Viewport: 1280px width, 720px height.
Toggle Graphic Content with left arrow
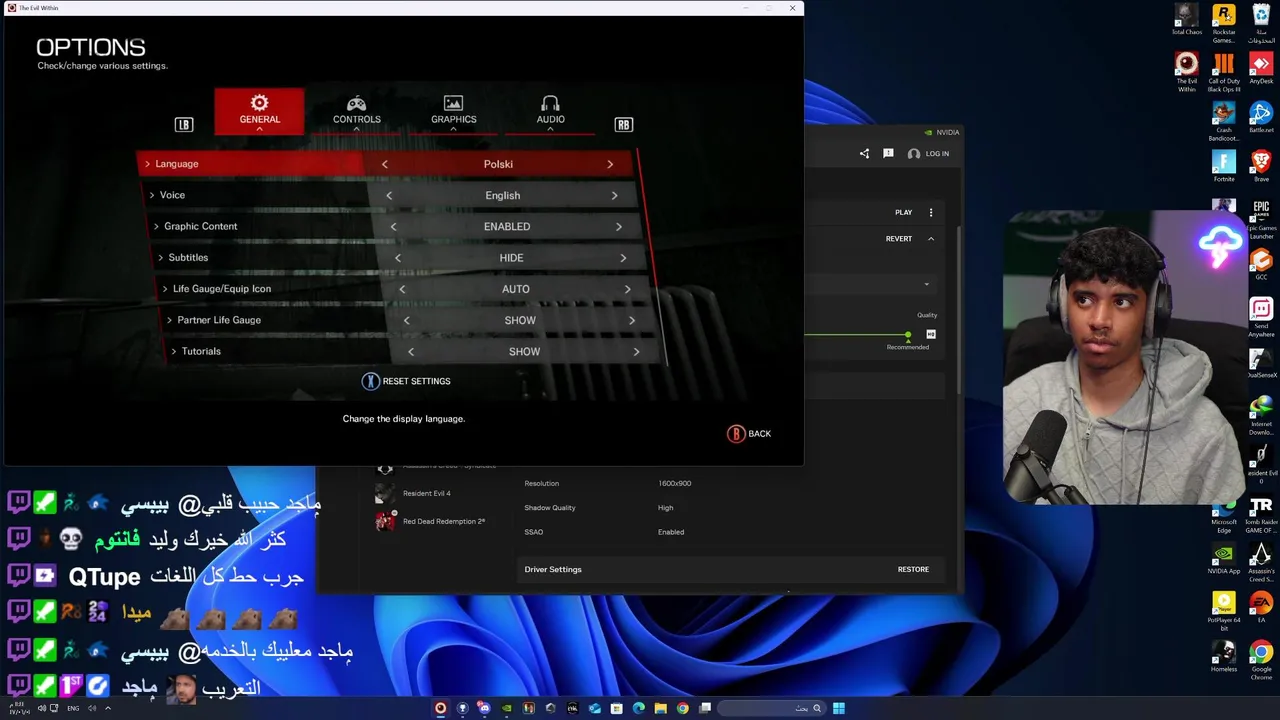pyautogui.click(x=393, y=226)
